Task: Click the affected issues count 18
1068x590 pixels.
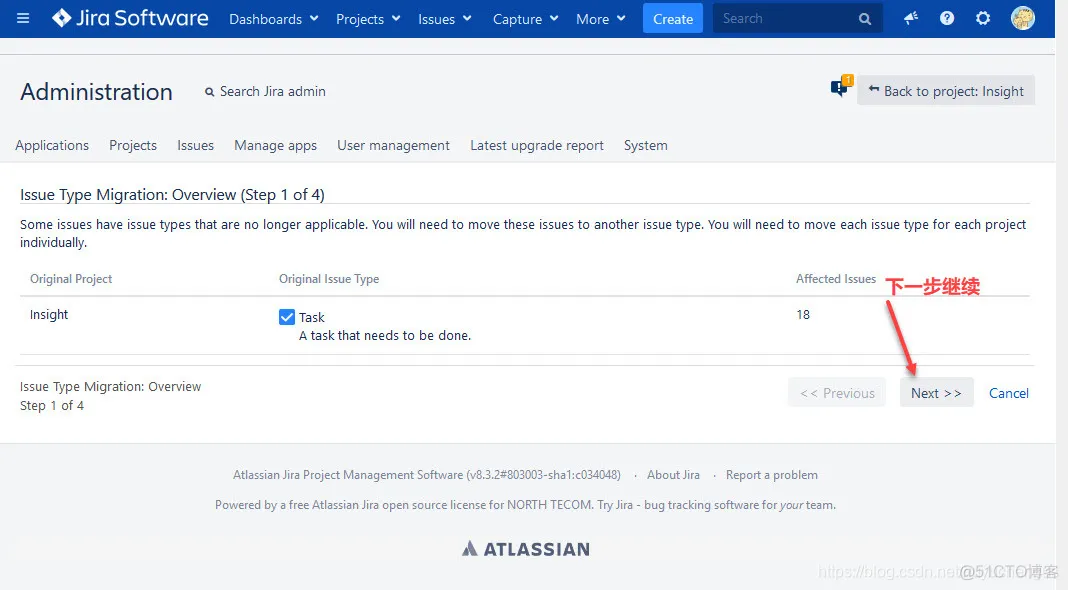Action: [803, 315]
